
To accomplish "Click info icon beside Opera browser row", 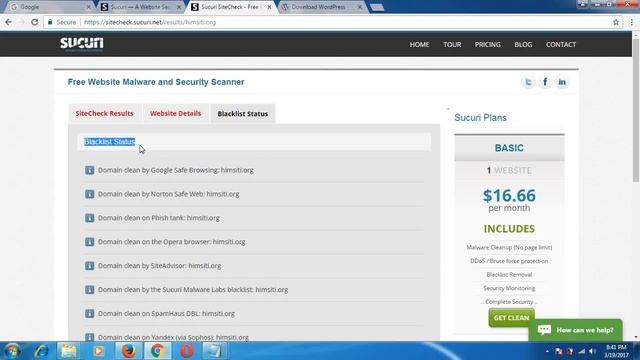I will [89, 242].
